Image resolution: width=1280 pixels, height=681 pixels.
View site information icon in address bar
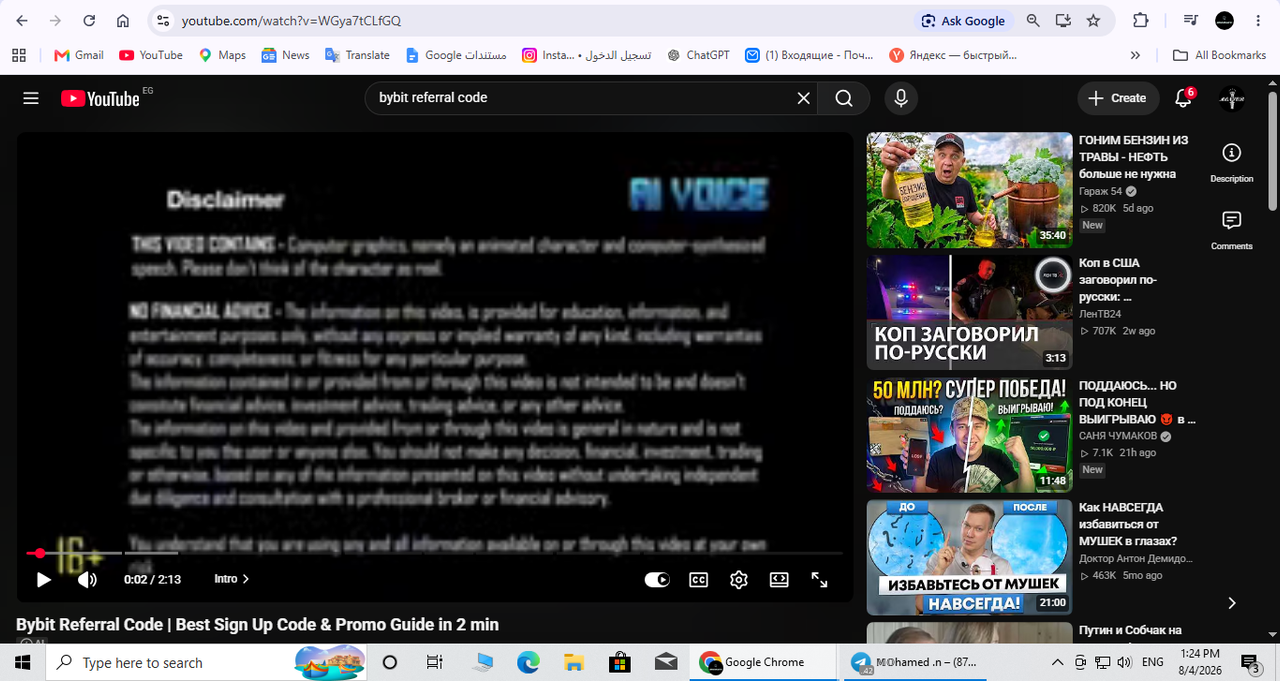tap(164, 20)
